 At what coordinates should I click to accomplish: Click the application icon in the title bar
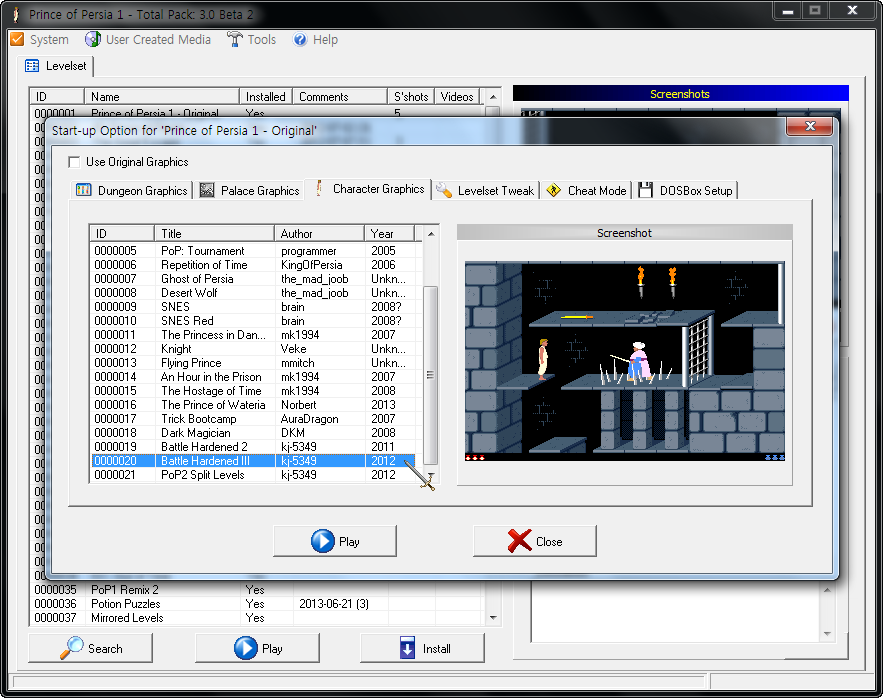[16, 14]
